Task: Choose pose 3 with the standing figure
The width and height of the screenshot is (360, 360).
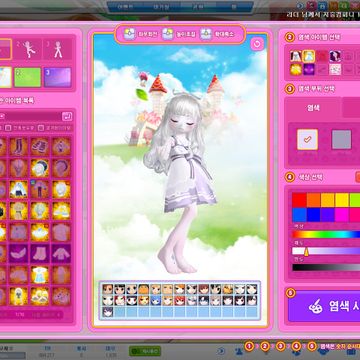Action: click(58, 49)
